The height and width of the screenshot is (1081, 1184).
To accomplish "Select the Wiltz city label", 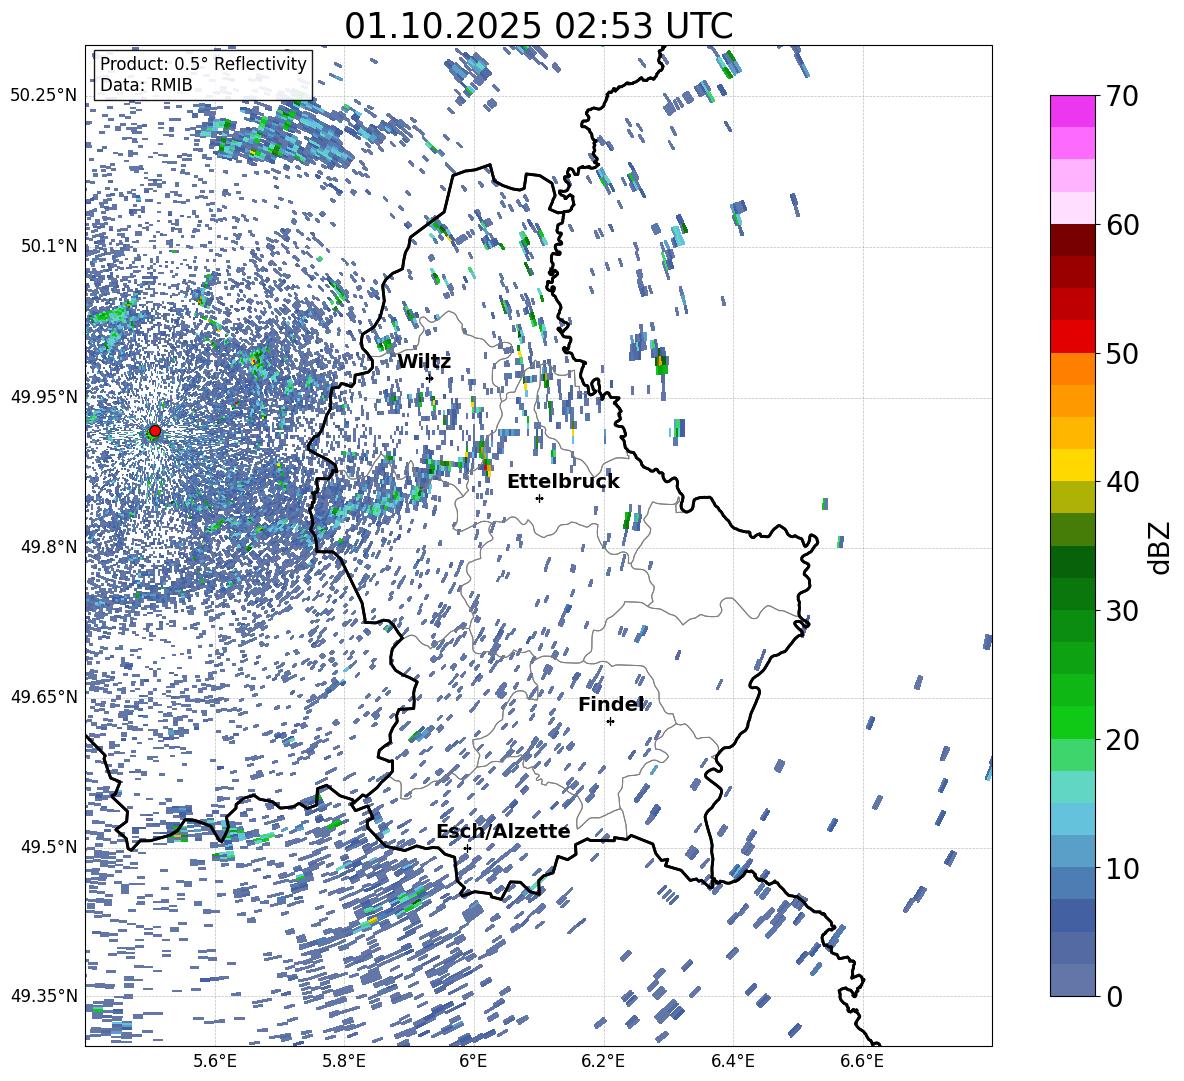I will click(x=424, y=362).
